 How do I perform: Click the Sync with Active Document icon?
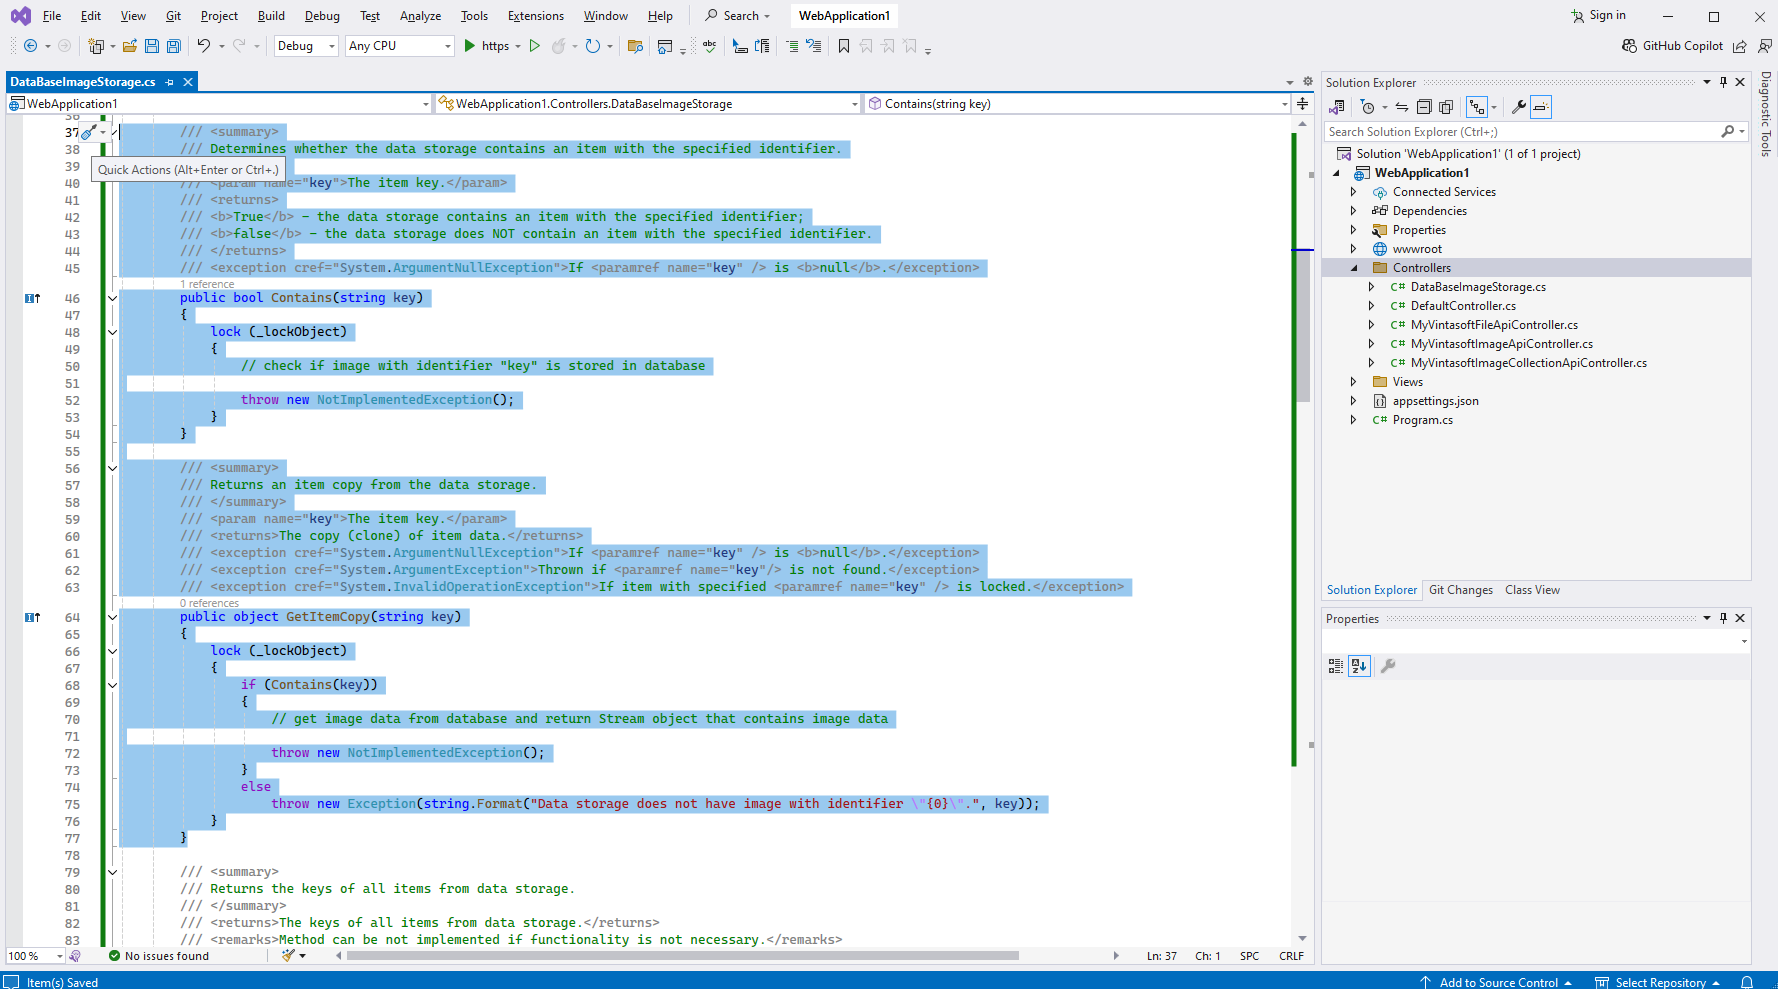(x=1402, y=107)
